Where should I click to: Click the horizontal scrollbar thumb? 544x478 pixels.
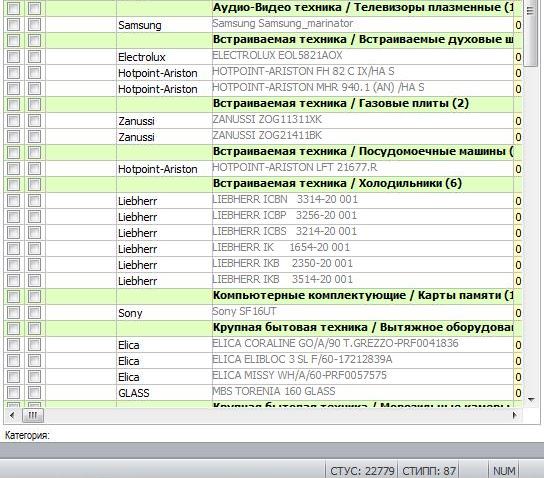(x=33, y=415)
